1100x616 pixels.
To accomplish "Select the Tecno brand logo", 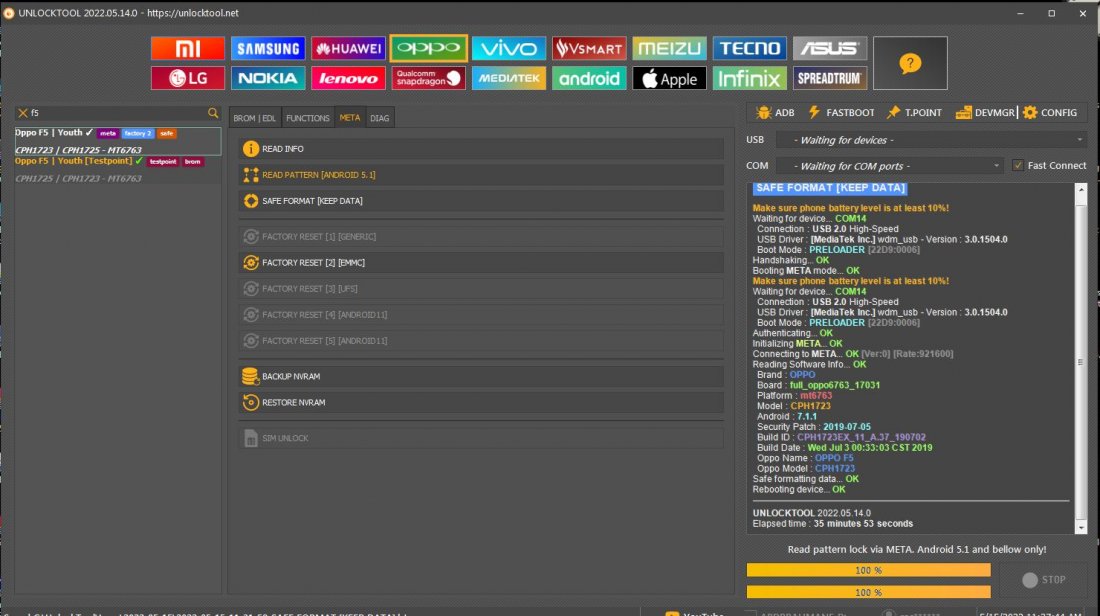I will pos(749,48).
